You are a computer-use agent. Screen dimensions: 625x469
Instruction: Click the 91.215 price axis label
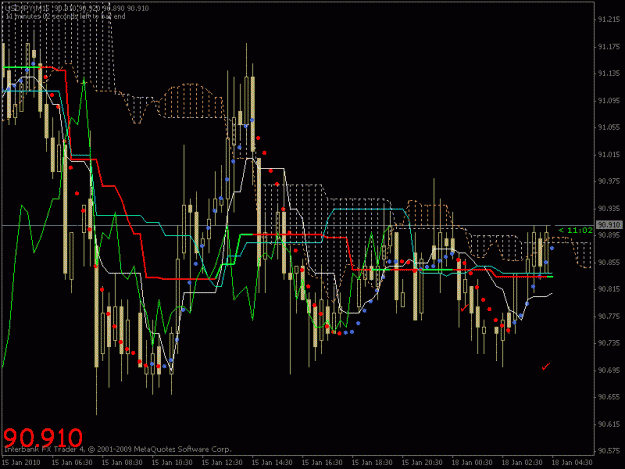tap(609, 20)
